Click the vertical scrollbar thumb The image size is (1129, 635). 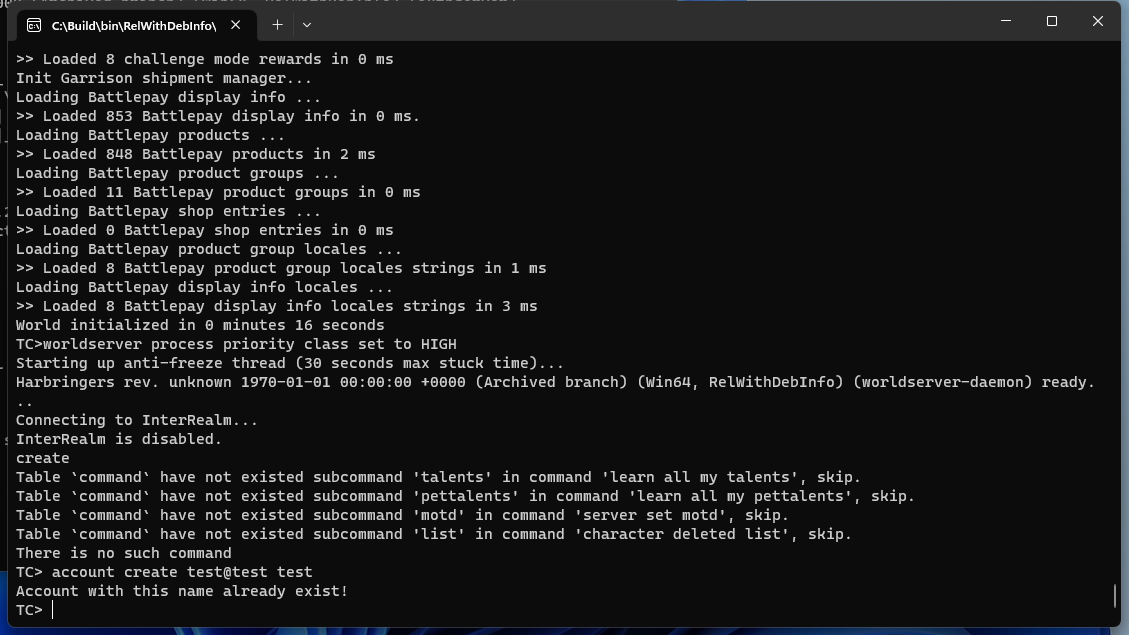[x=1115, y=595]
